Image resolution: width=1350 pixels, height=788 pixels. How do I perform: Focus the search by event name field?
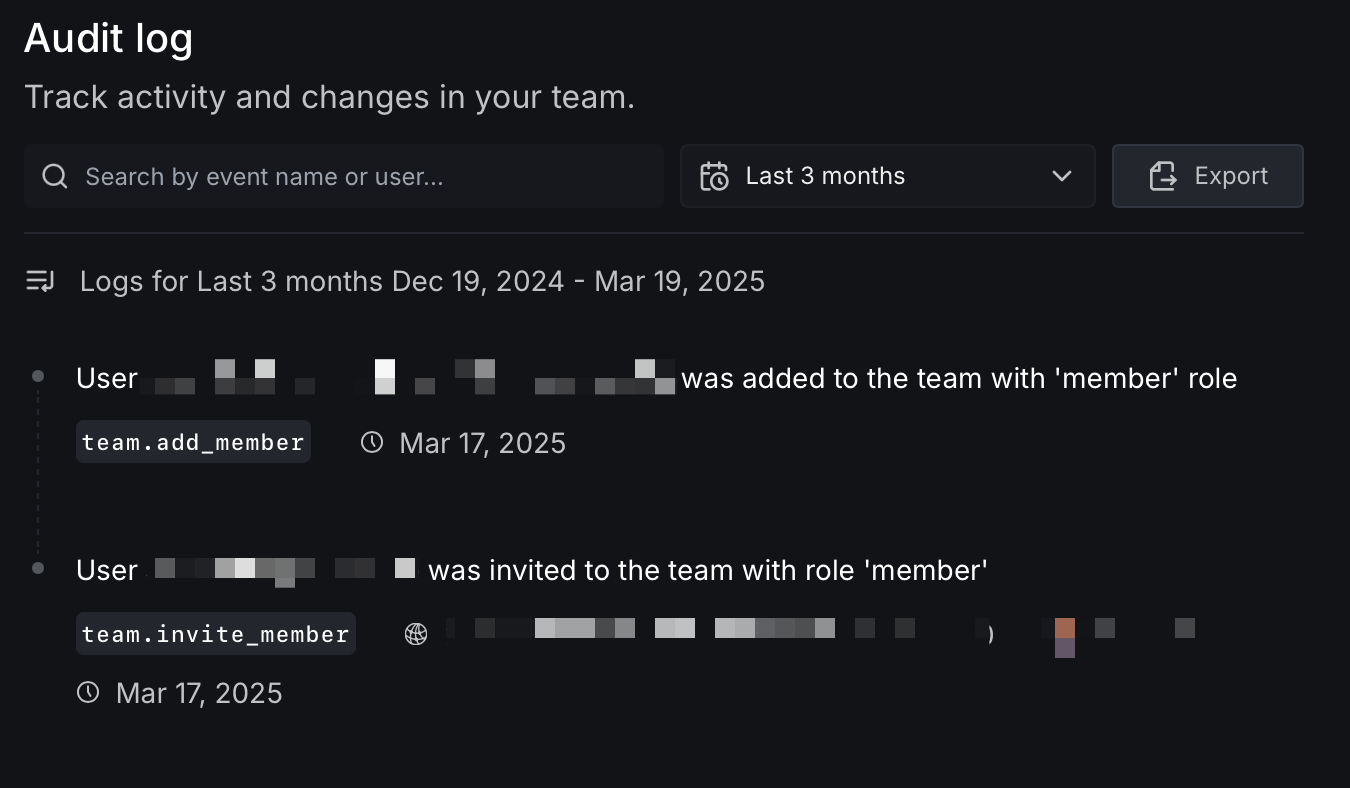(360, 177)
